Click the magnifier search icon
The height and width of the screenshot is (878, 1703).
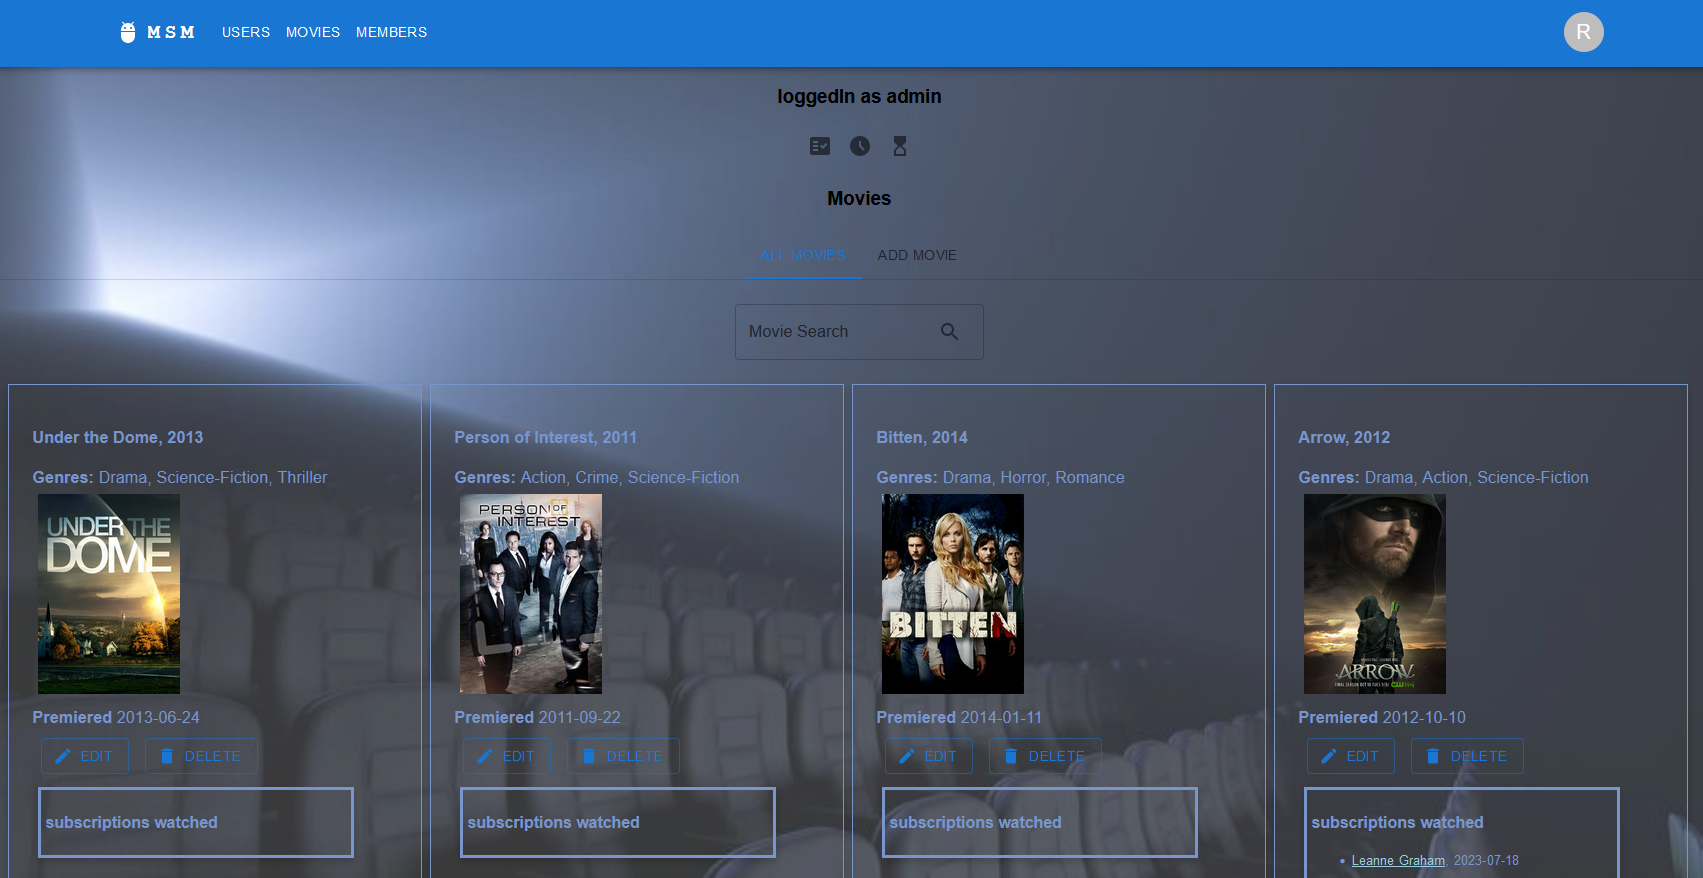click(x=949, y=331)
